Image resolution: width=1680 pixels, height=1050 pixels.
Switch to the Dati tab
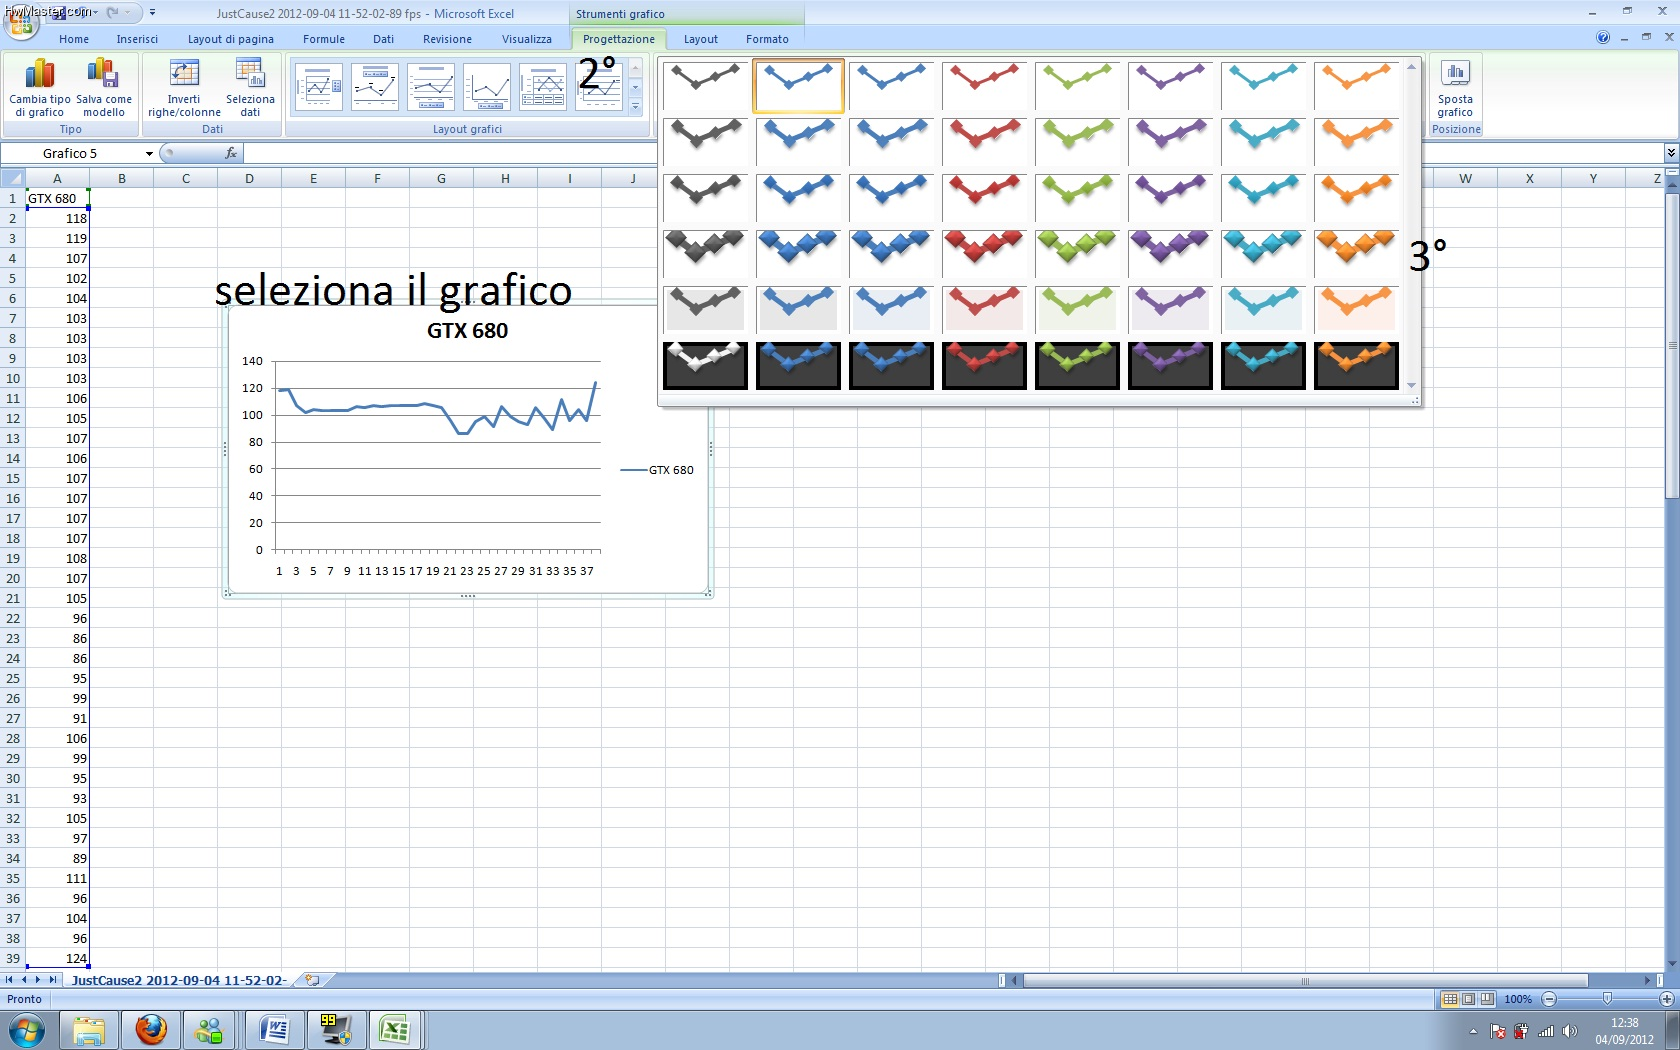tap(384, 39)
